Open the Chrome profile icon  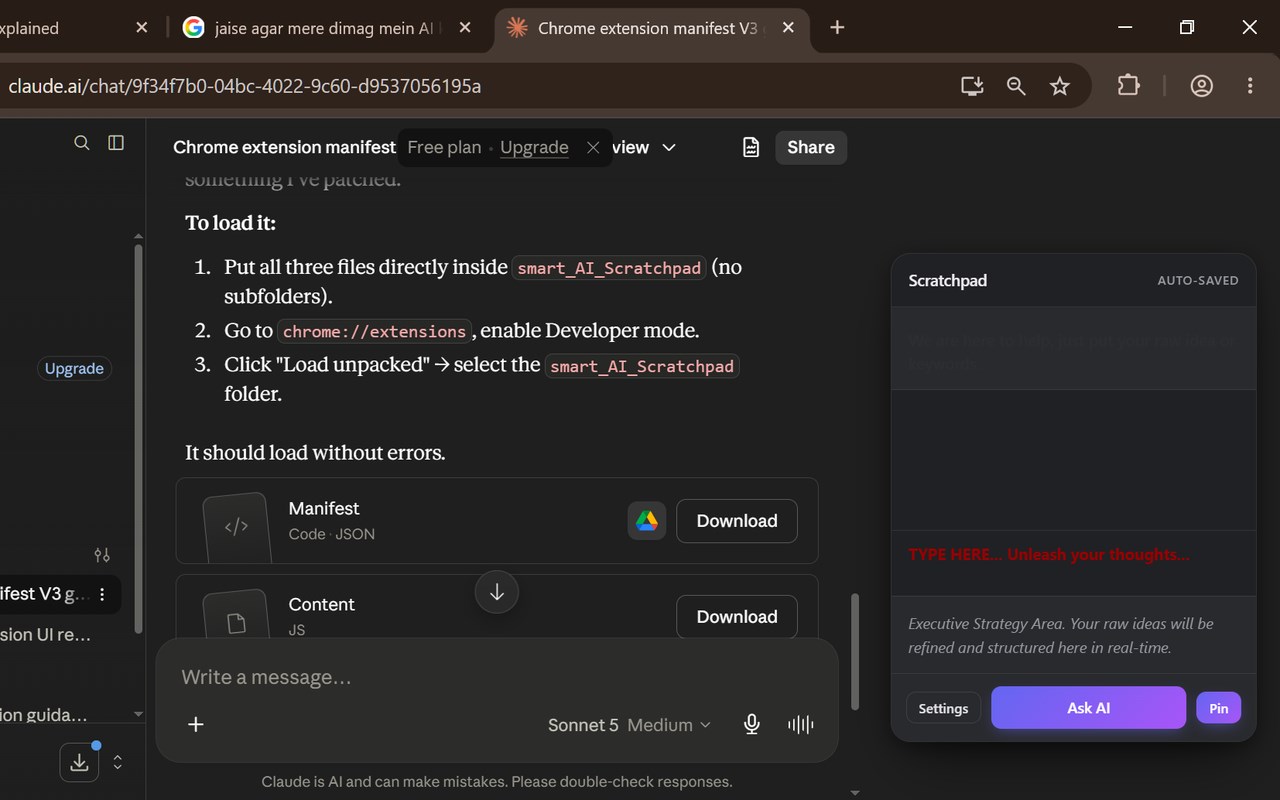(1202, 86)
